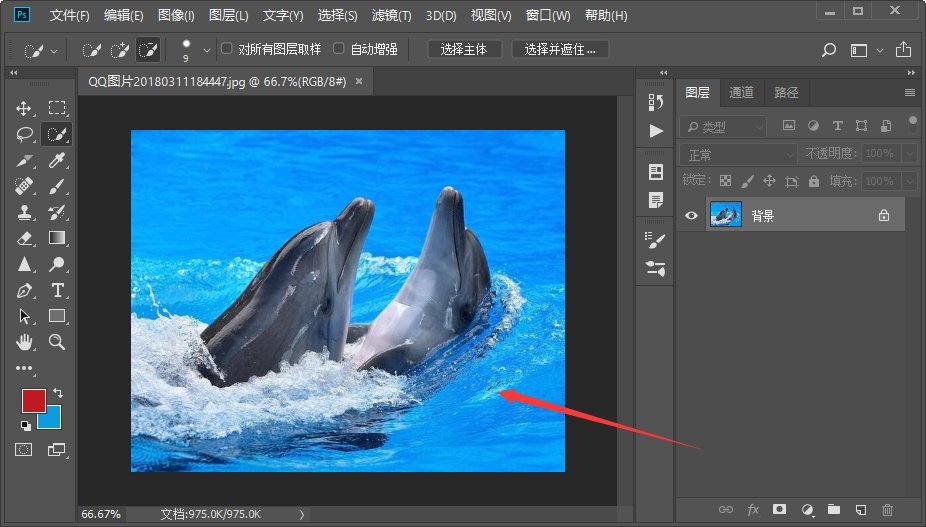The image size is (926, 527).
Task: Hide the 背景 layer with eye icon
Action: point(691,216)
